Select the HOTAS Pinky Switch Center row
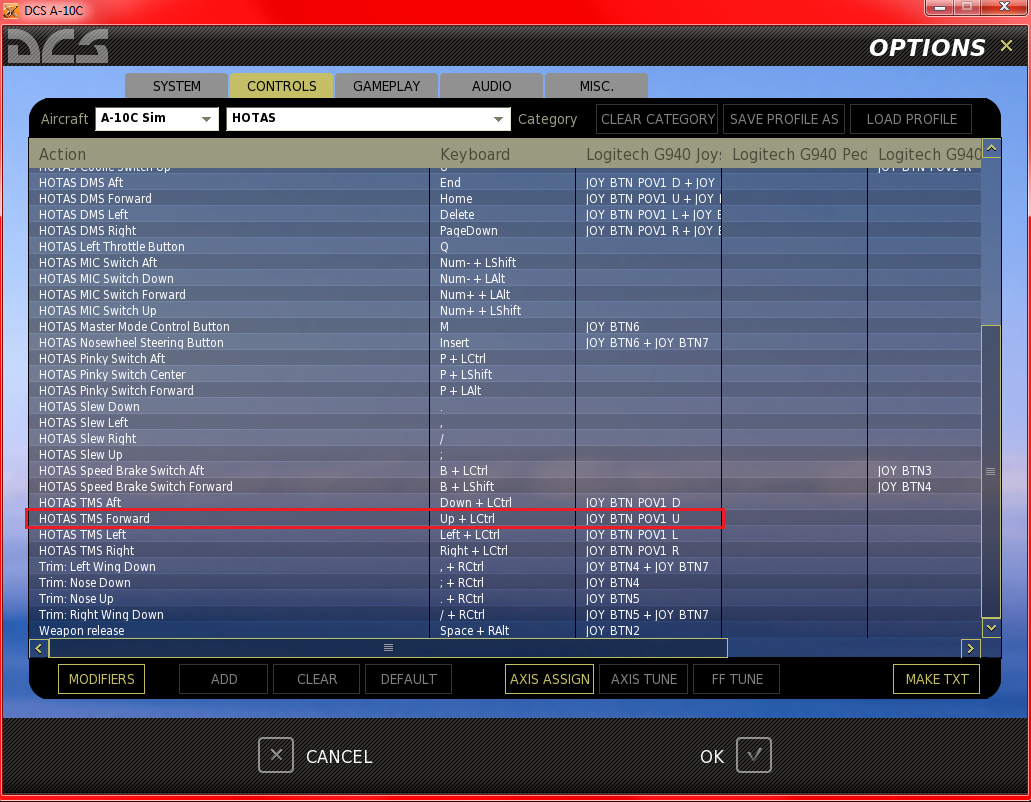Image resolution: width=1031 pixels, height=802 pixels. [x=506, y=375]
